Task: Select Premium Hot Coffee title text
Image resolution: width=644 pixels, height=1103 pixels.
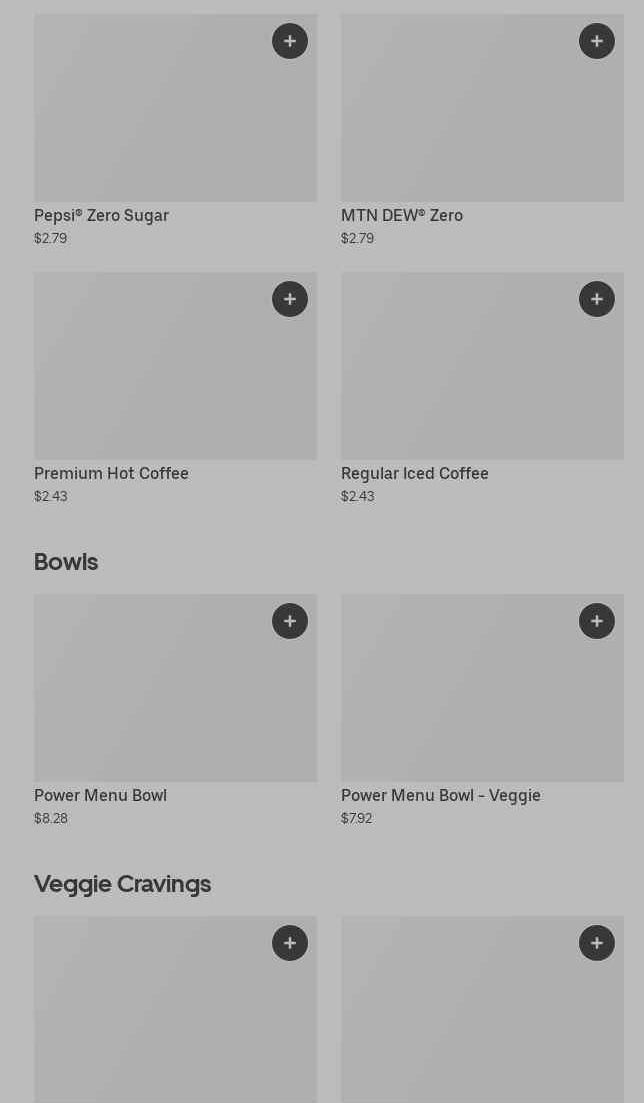Action: click(111, 473)
